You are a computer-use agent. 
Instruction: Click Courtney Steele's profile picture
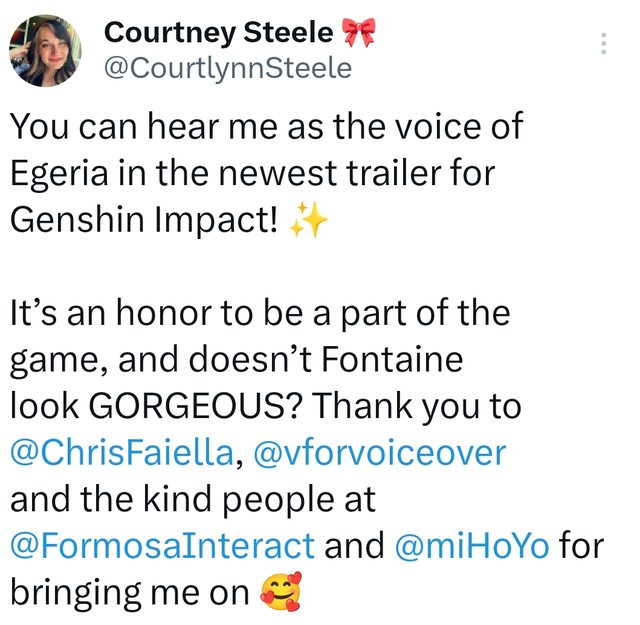pos(45,49)
